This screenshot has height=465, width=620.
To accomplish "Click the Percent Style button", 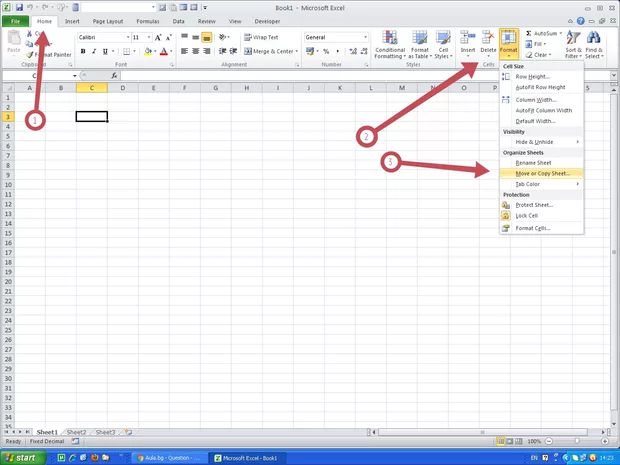I will 326,51.
